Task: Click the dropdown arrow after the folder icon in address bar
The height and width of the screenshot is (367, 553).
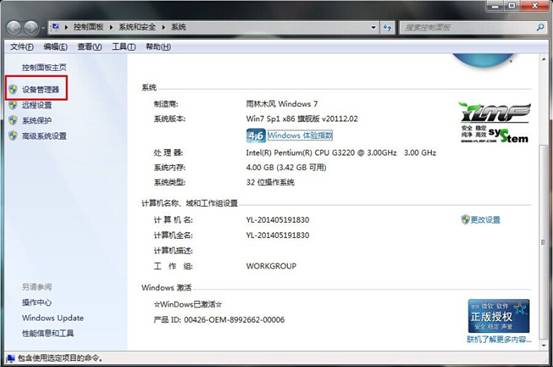Action: (66, 27)
